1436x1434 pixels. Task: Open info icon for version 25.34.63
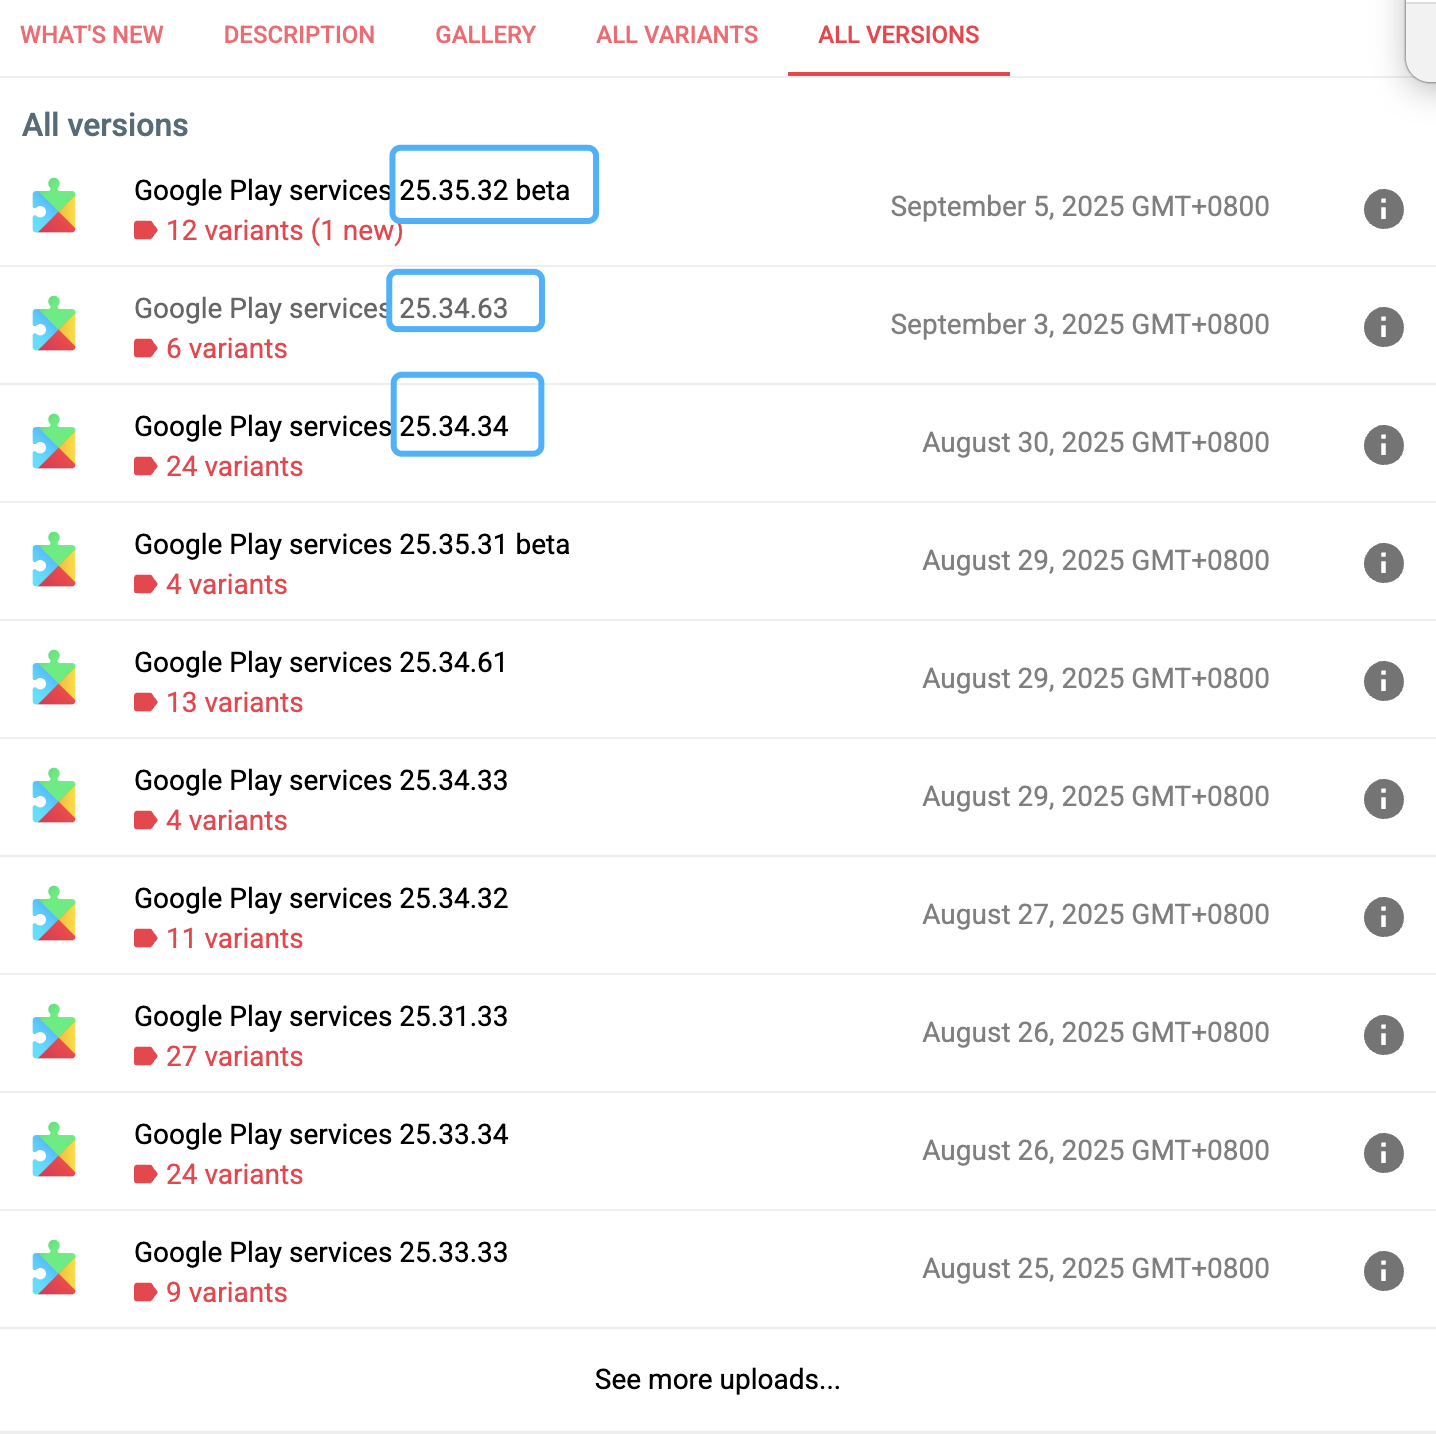(x=1383, y=327)
